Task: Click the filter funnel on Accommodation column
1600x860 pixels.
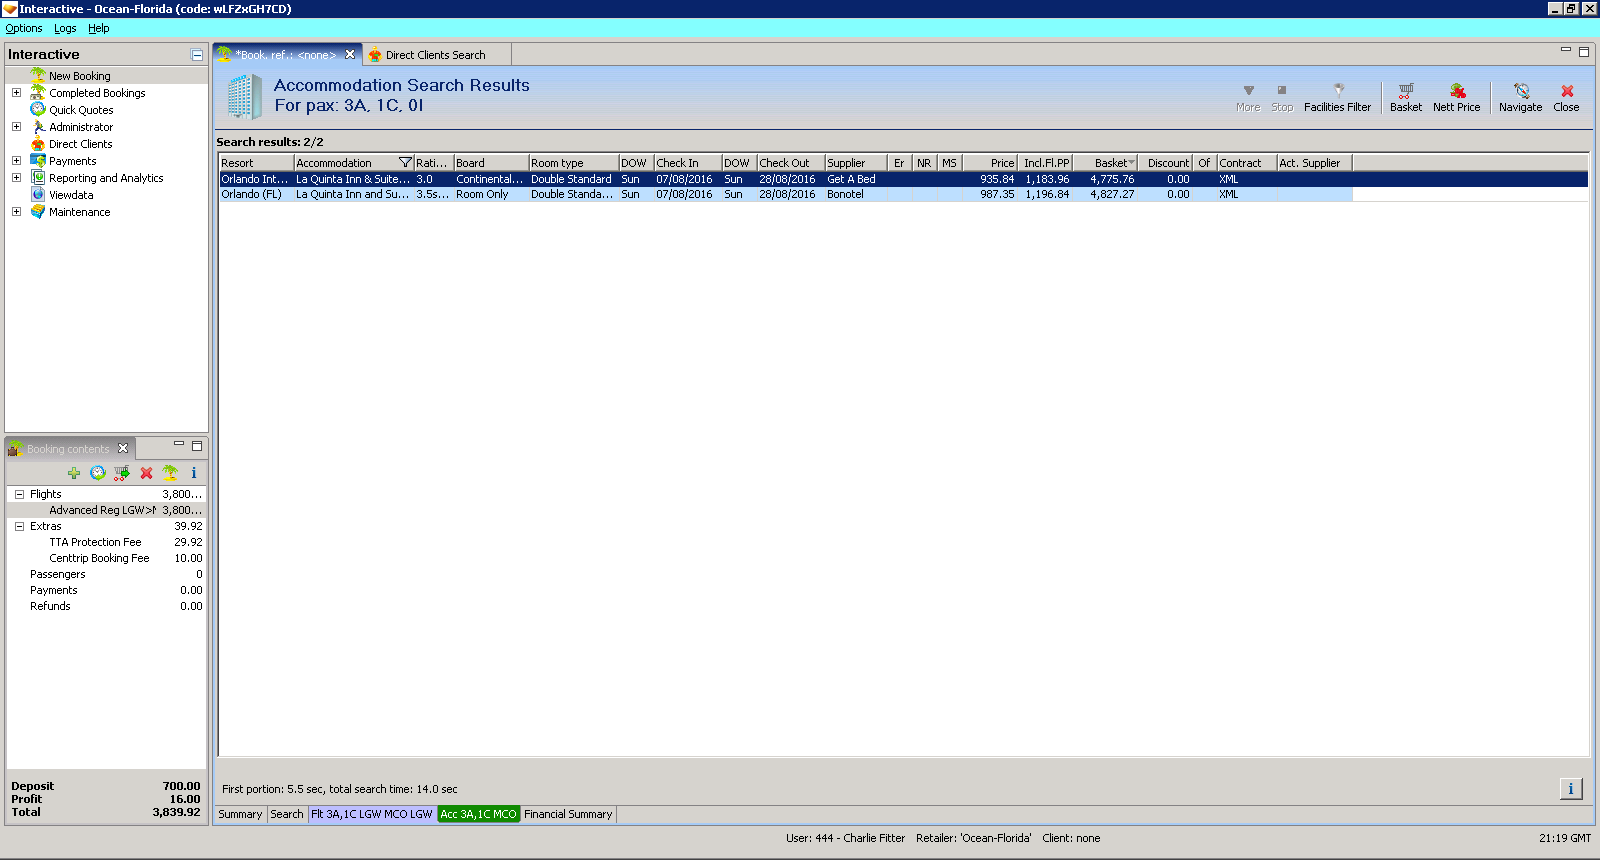Action: [405, 162]
